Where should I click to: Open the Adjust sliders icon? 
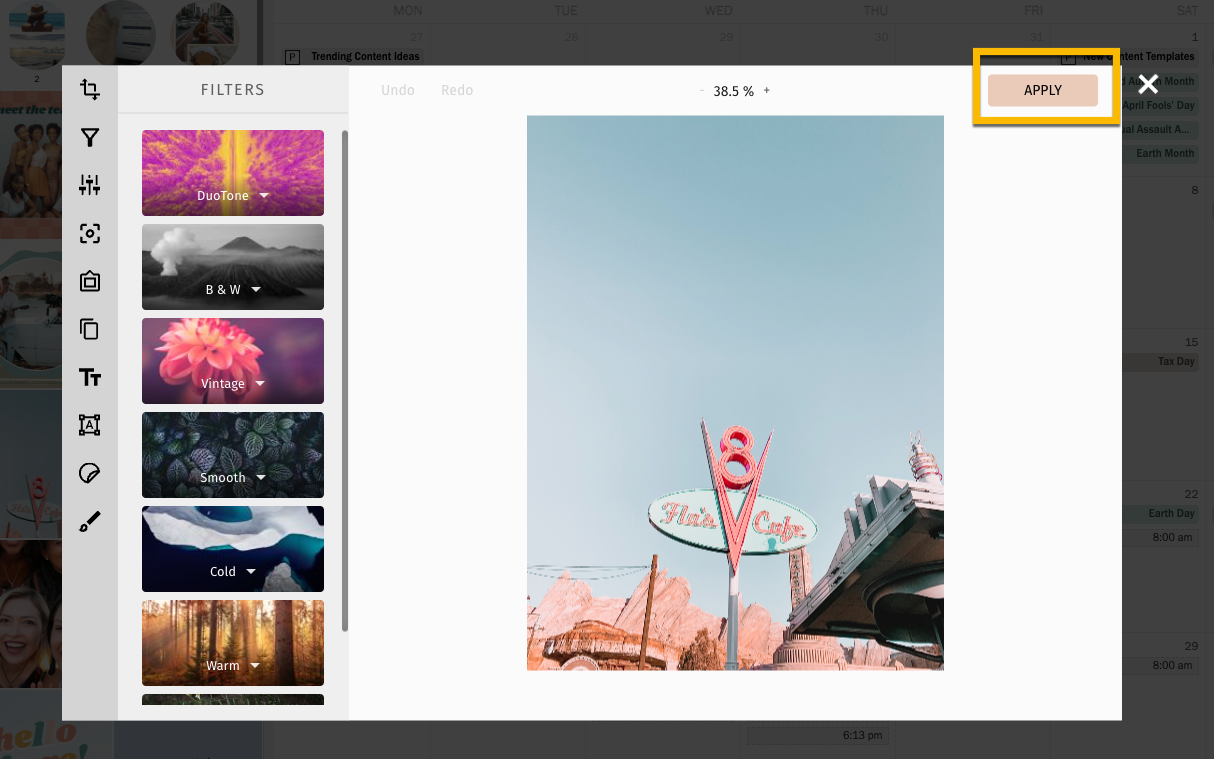coord(90,185)
